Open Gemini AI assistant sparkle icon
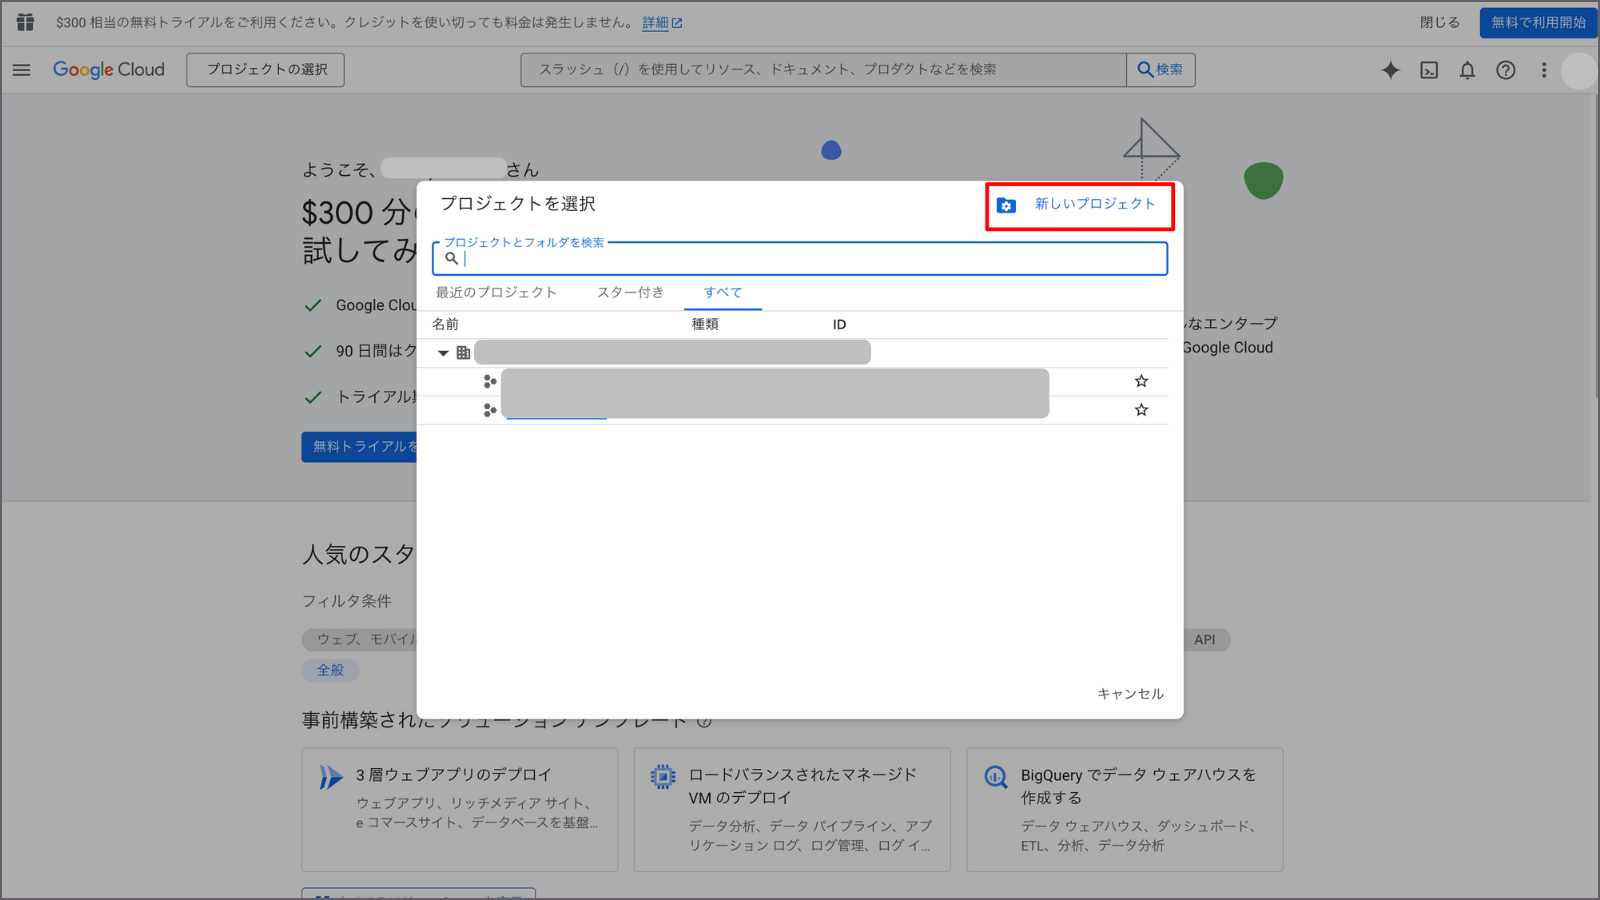 (1390, 70)
